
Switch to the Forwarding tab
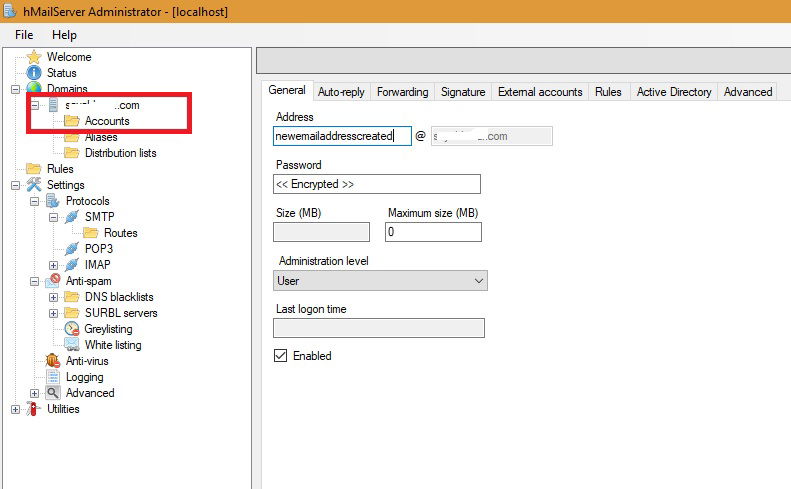point(403,92)
